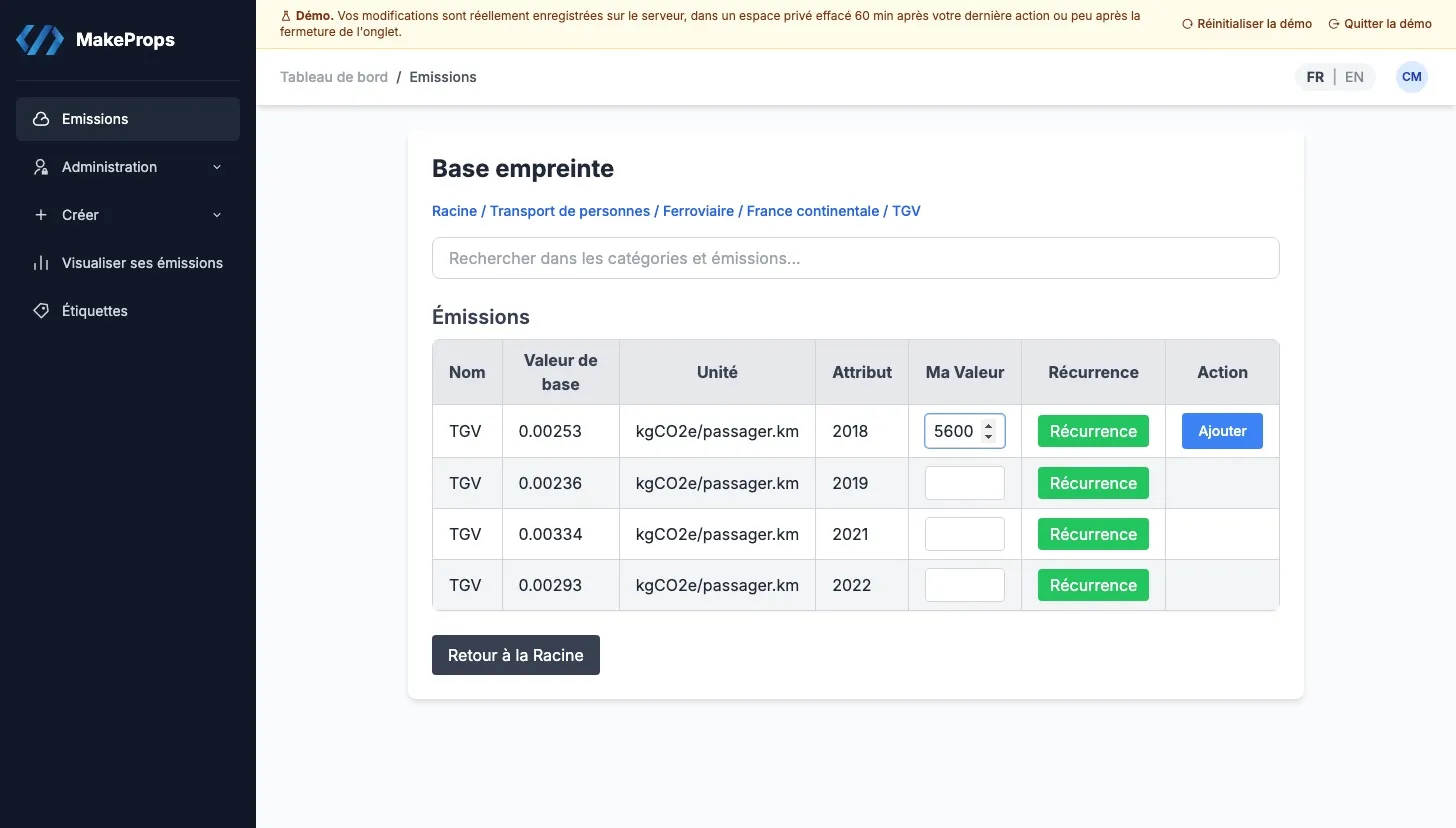This screenshot has height=828, width=1456.
Task: Click the CM user avatar
Action: pyautogui.click(x=1412, y=77)
